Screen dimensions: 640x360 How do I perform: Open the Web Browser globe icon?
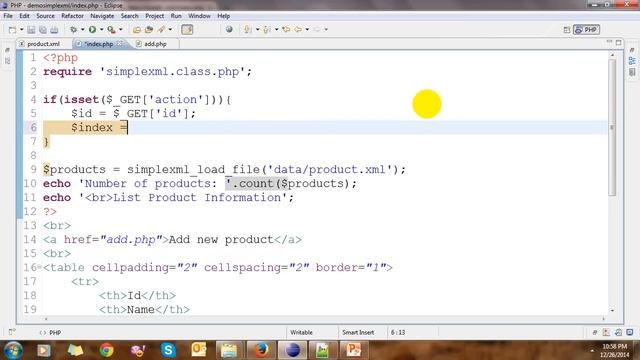point(229,29)
